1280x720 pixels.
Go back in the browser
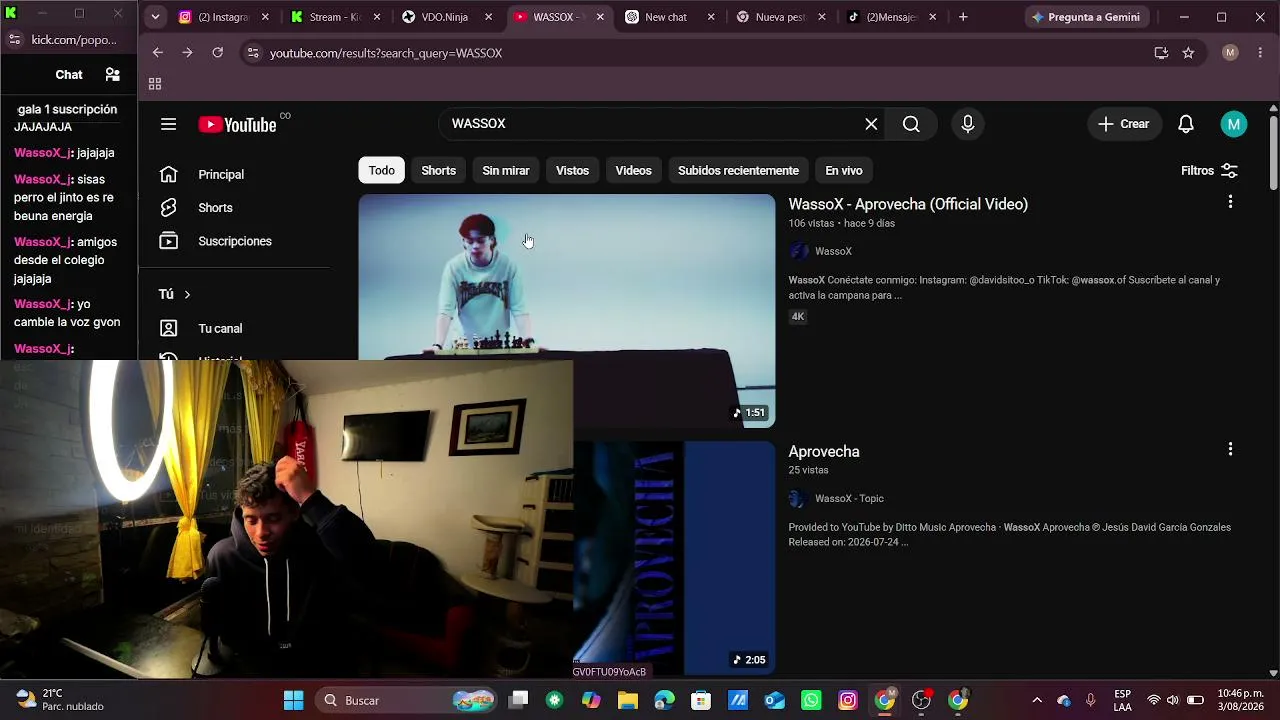point(158,53)
